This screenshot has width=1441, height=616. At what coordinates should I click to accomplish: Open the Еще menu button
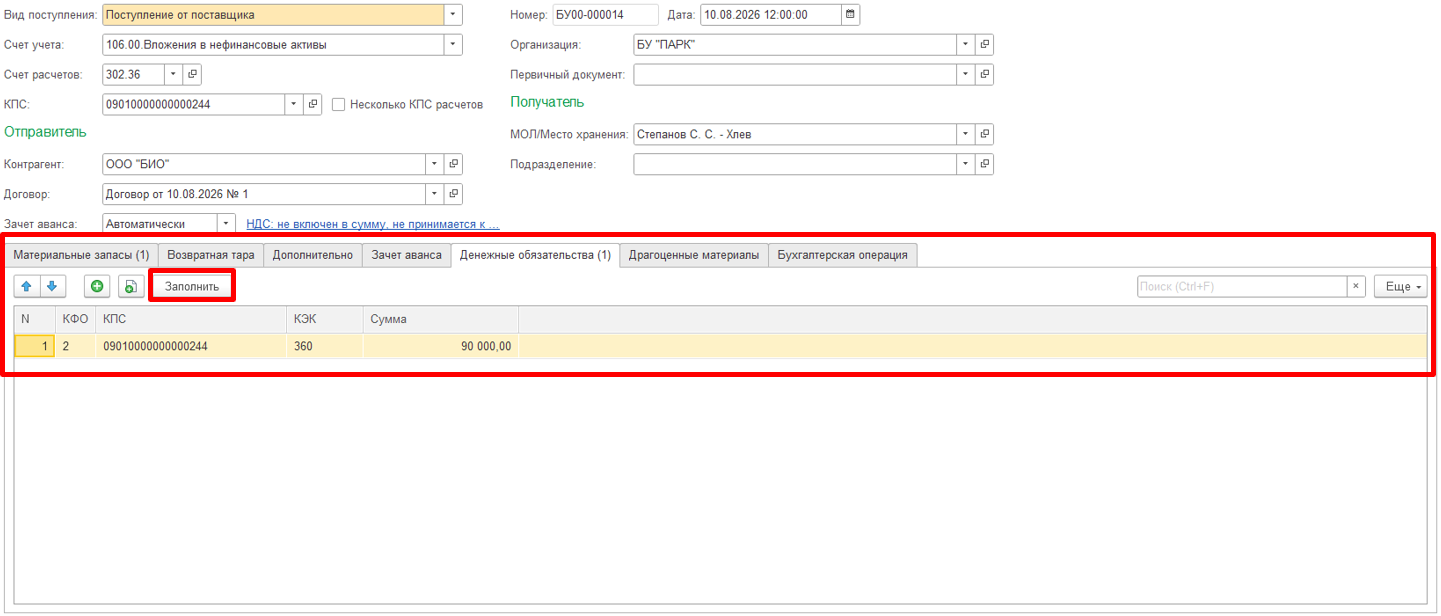click(x=1400, y=286)
